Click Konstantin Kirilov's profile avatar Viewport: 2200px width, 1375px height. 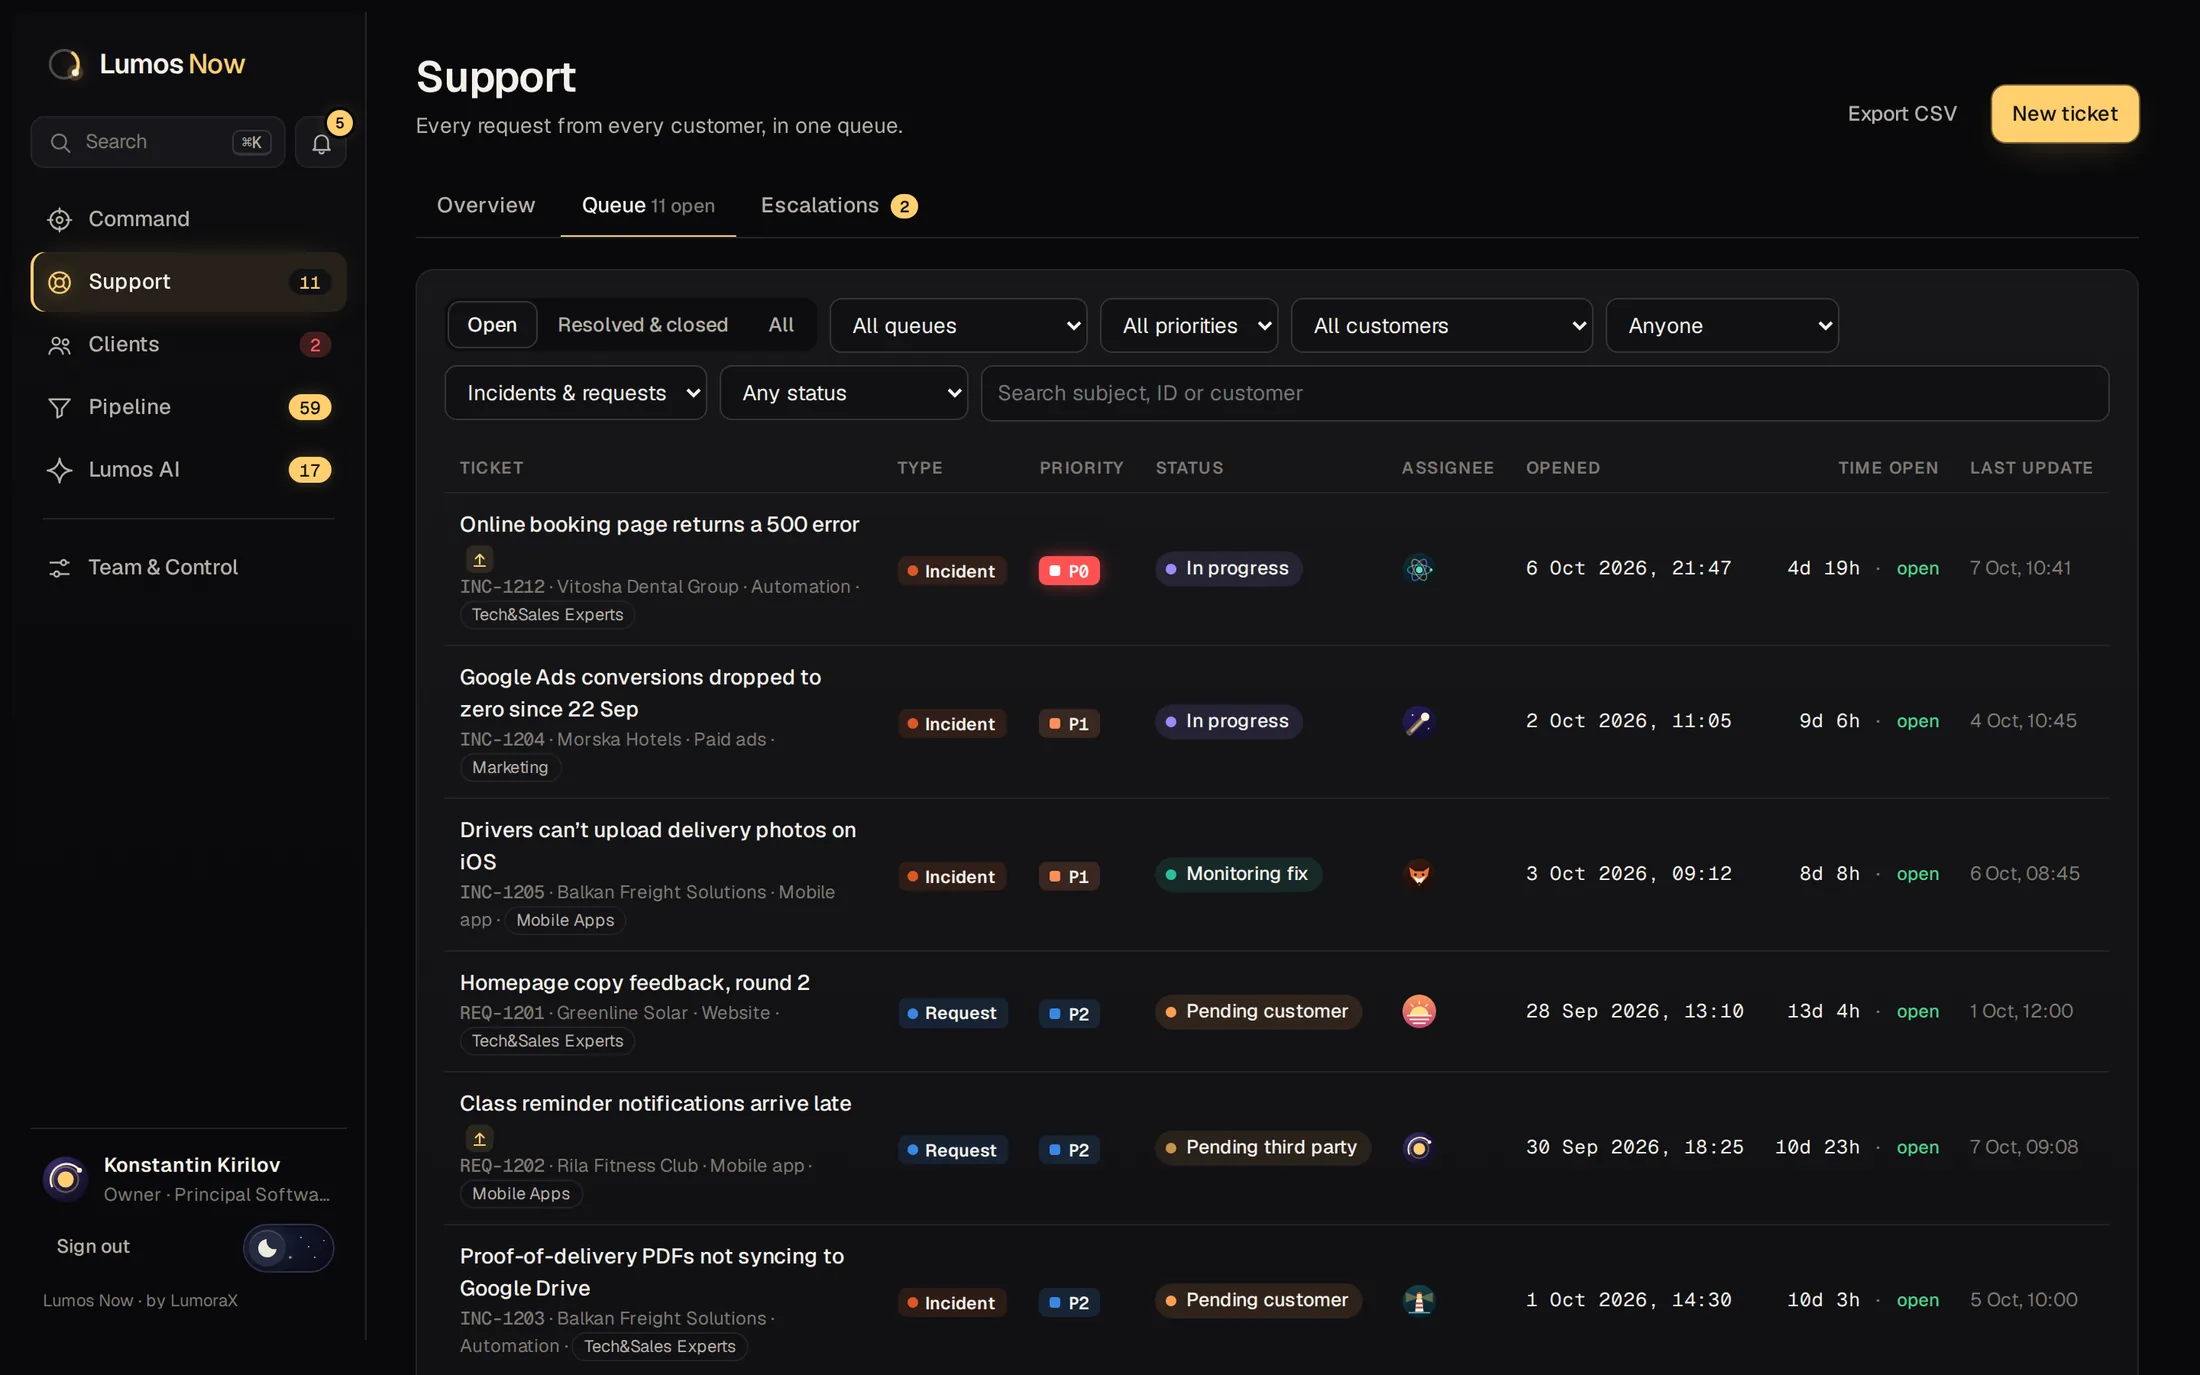(x=65, y=1179)
